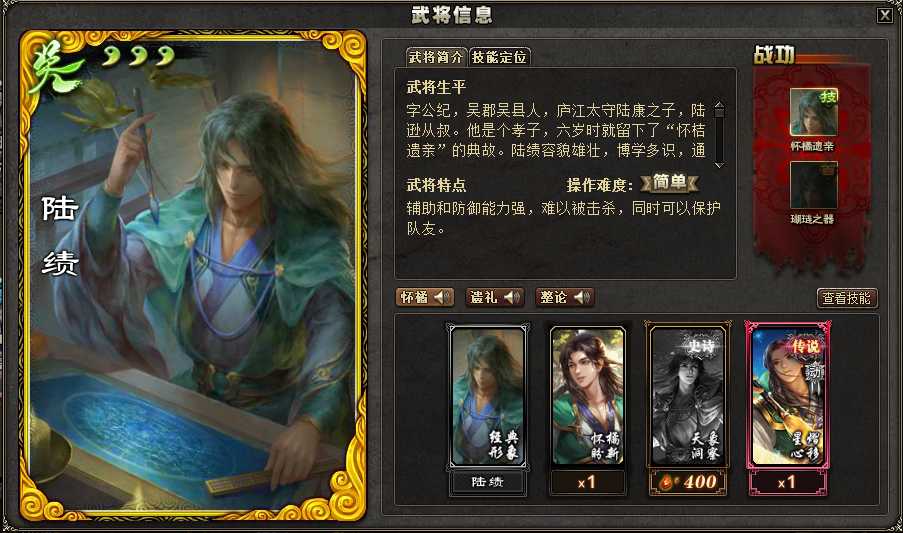Open the 查看技能 button
This screenshot has height=533, width=903.
pos(847,298)
